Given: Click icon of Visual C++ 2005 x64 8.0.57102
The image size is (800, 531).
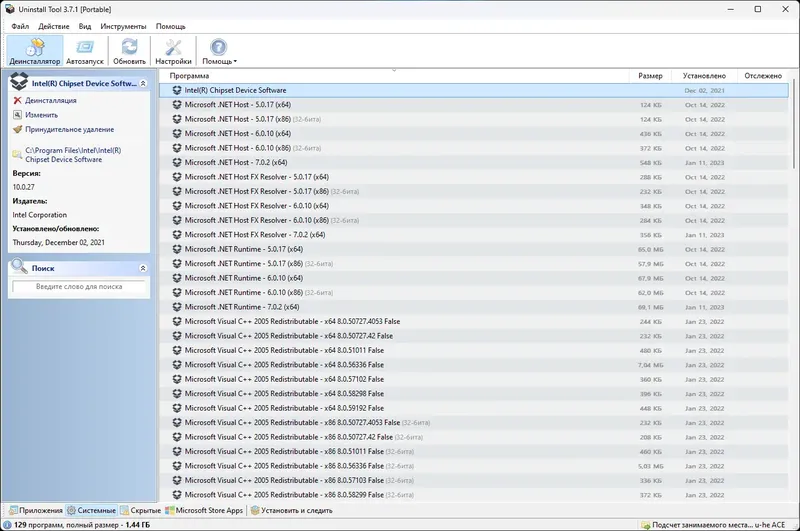Looking at the screenshot, I should (177, 379).
